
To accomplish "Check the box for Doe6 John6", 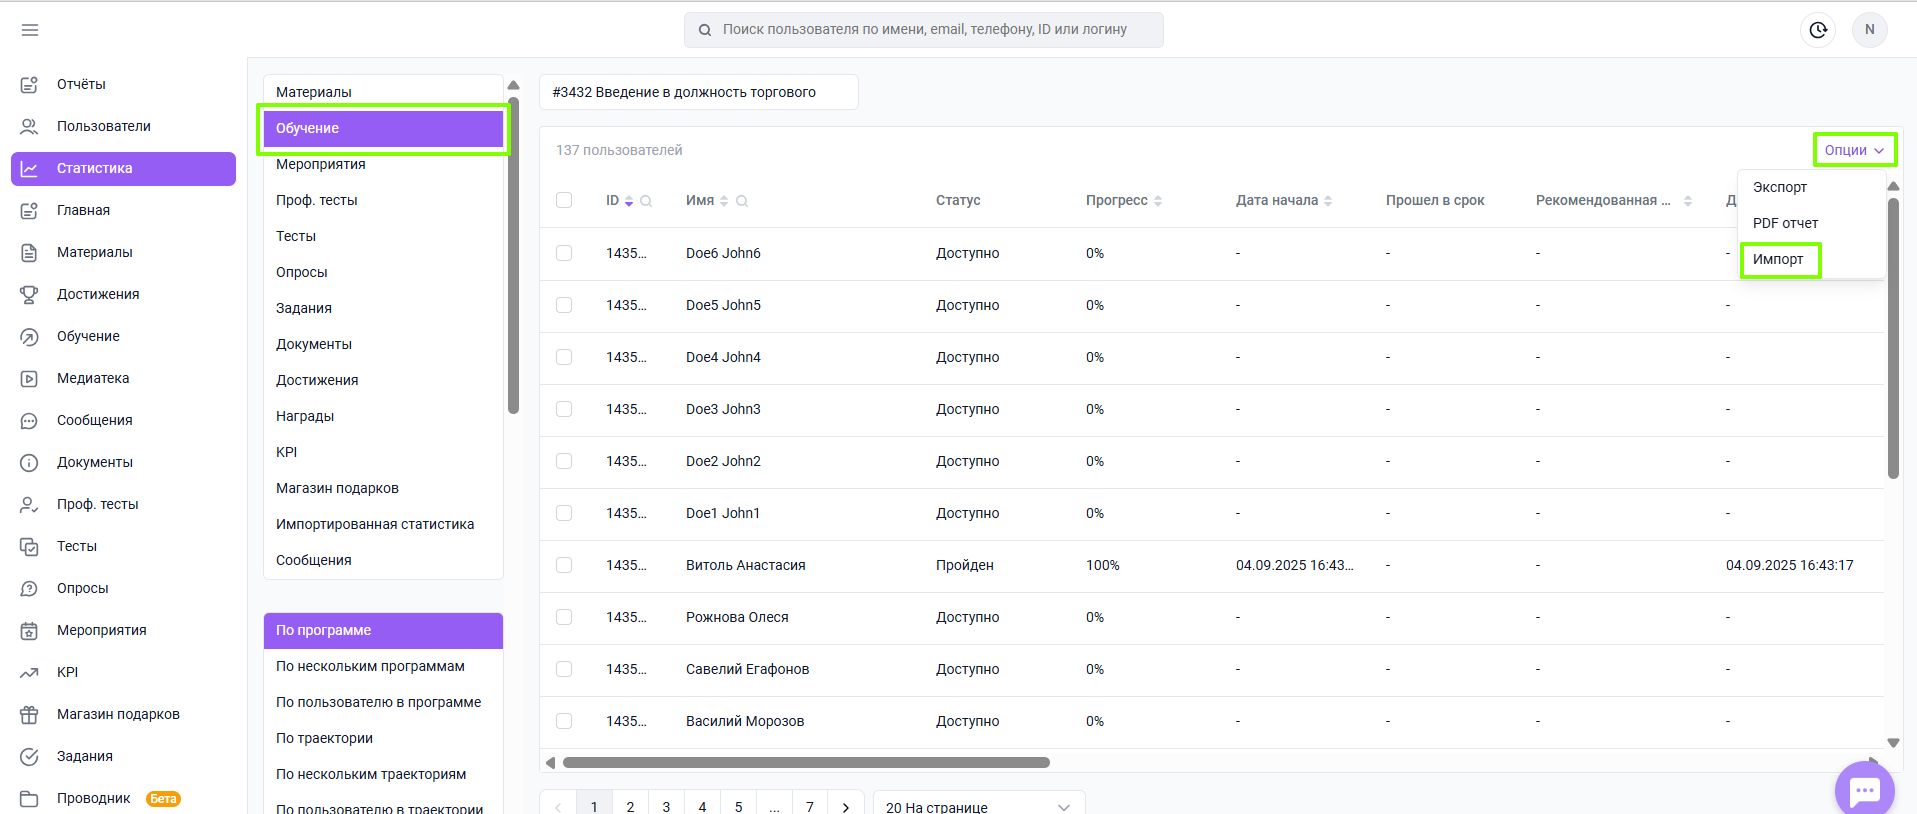I will (564, 253).
